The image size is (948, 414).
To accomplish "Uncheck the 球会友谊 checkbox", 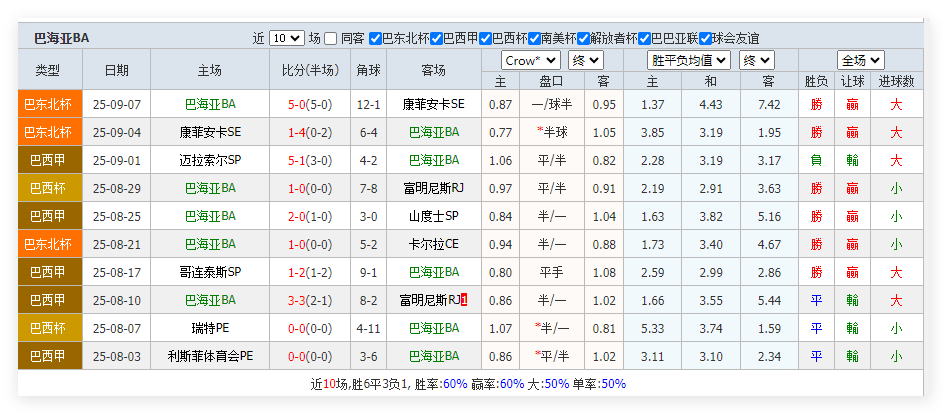I will point(705,38).
